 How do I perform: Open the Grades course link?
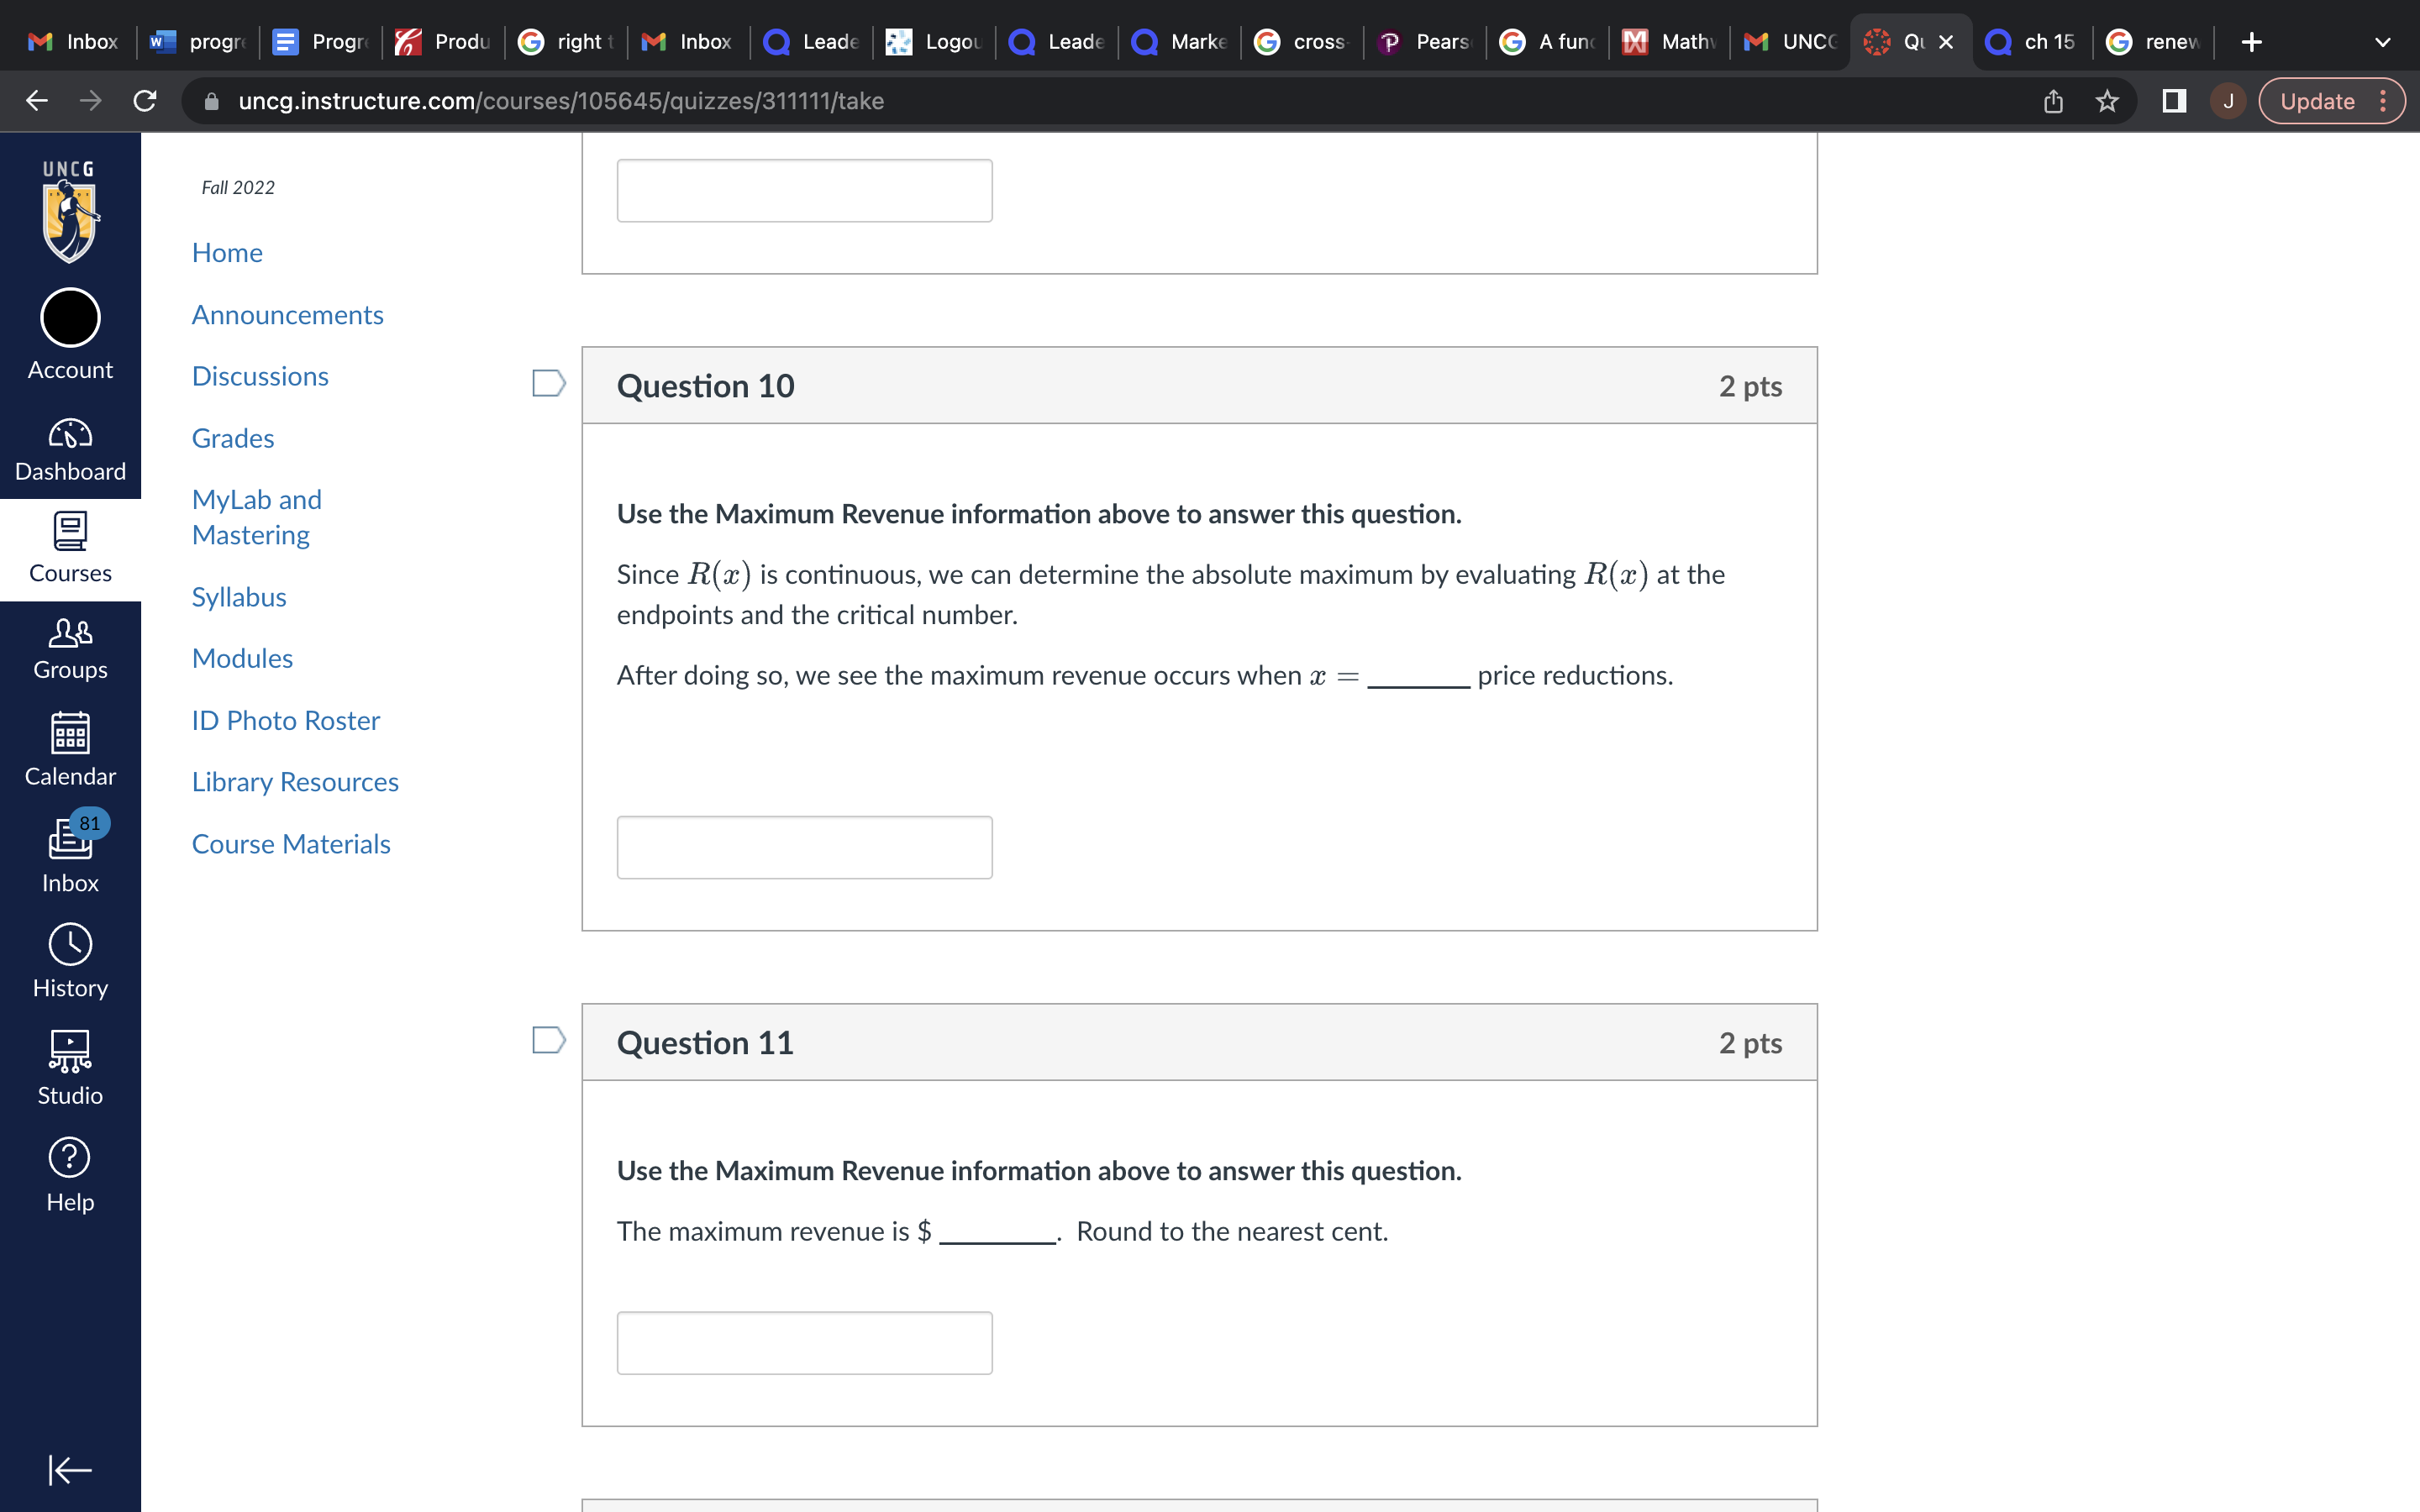point(233,438)
